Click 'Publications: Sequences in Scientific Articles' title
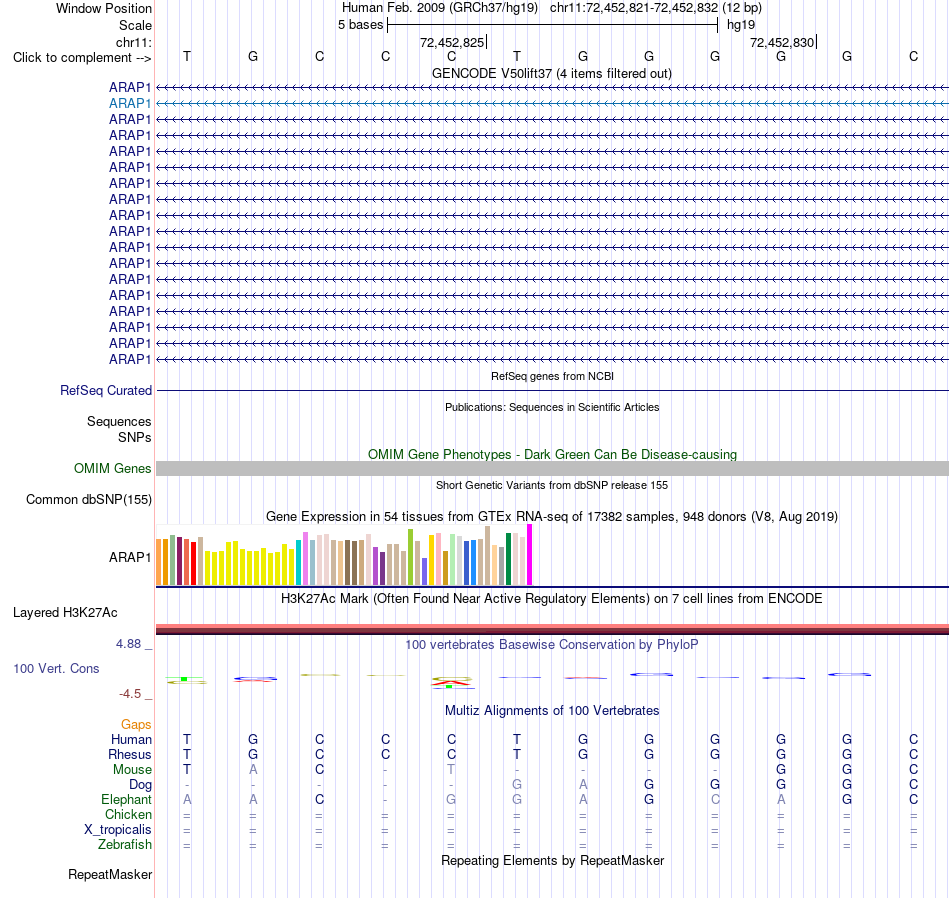950x898 pixels. pyautogui.click(x=552, y=407)
